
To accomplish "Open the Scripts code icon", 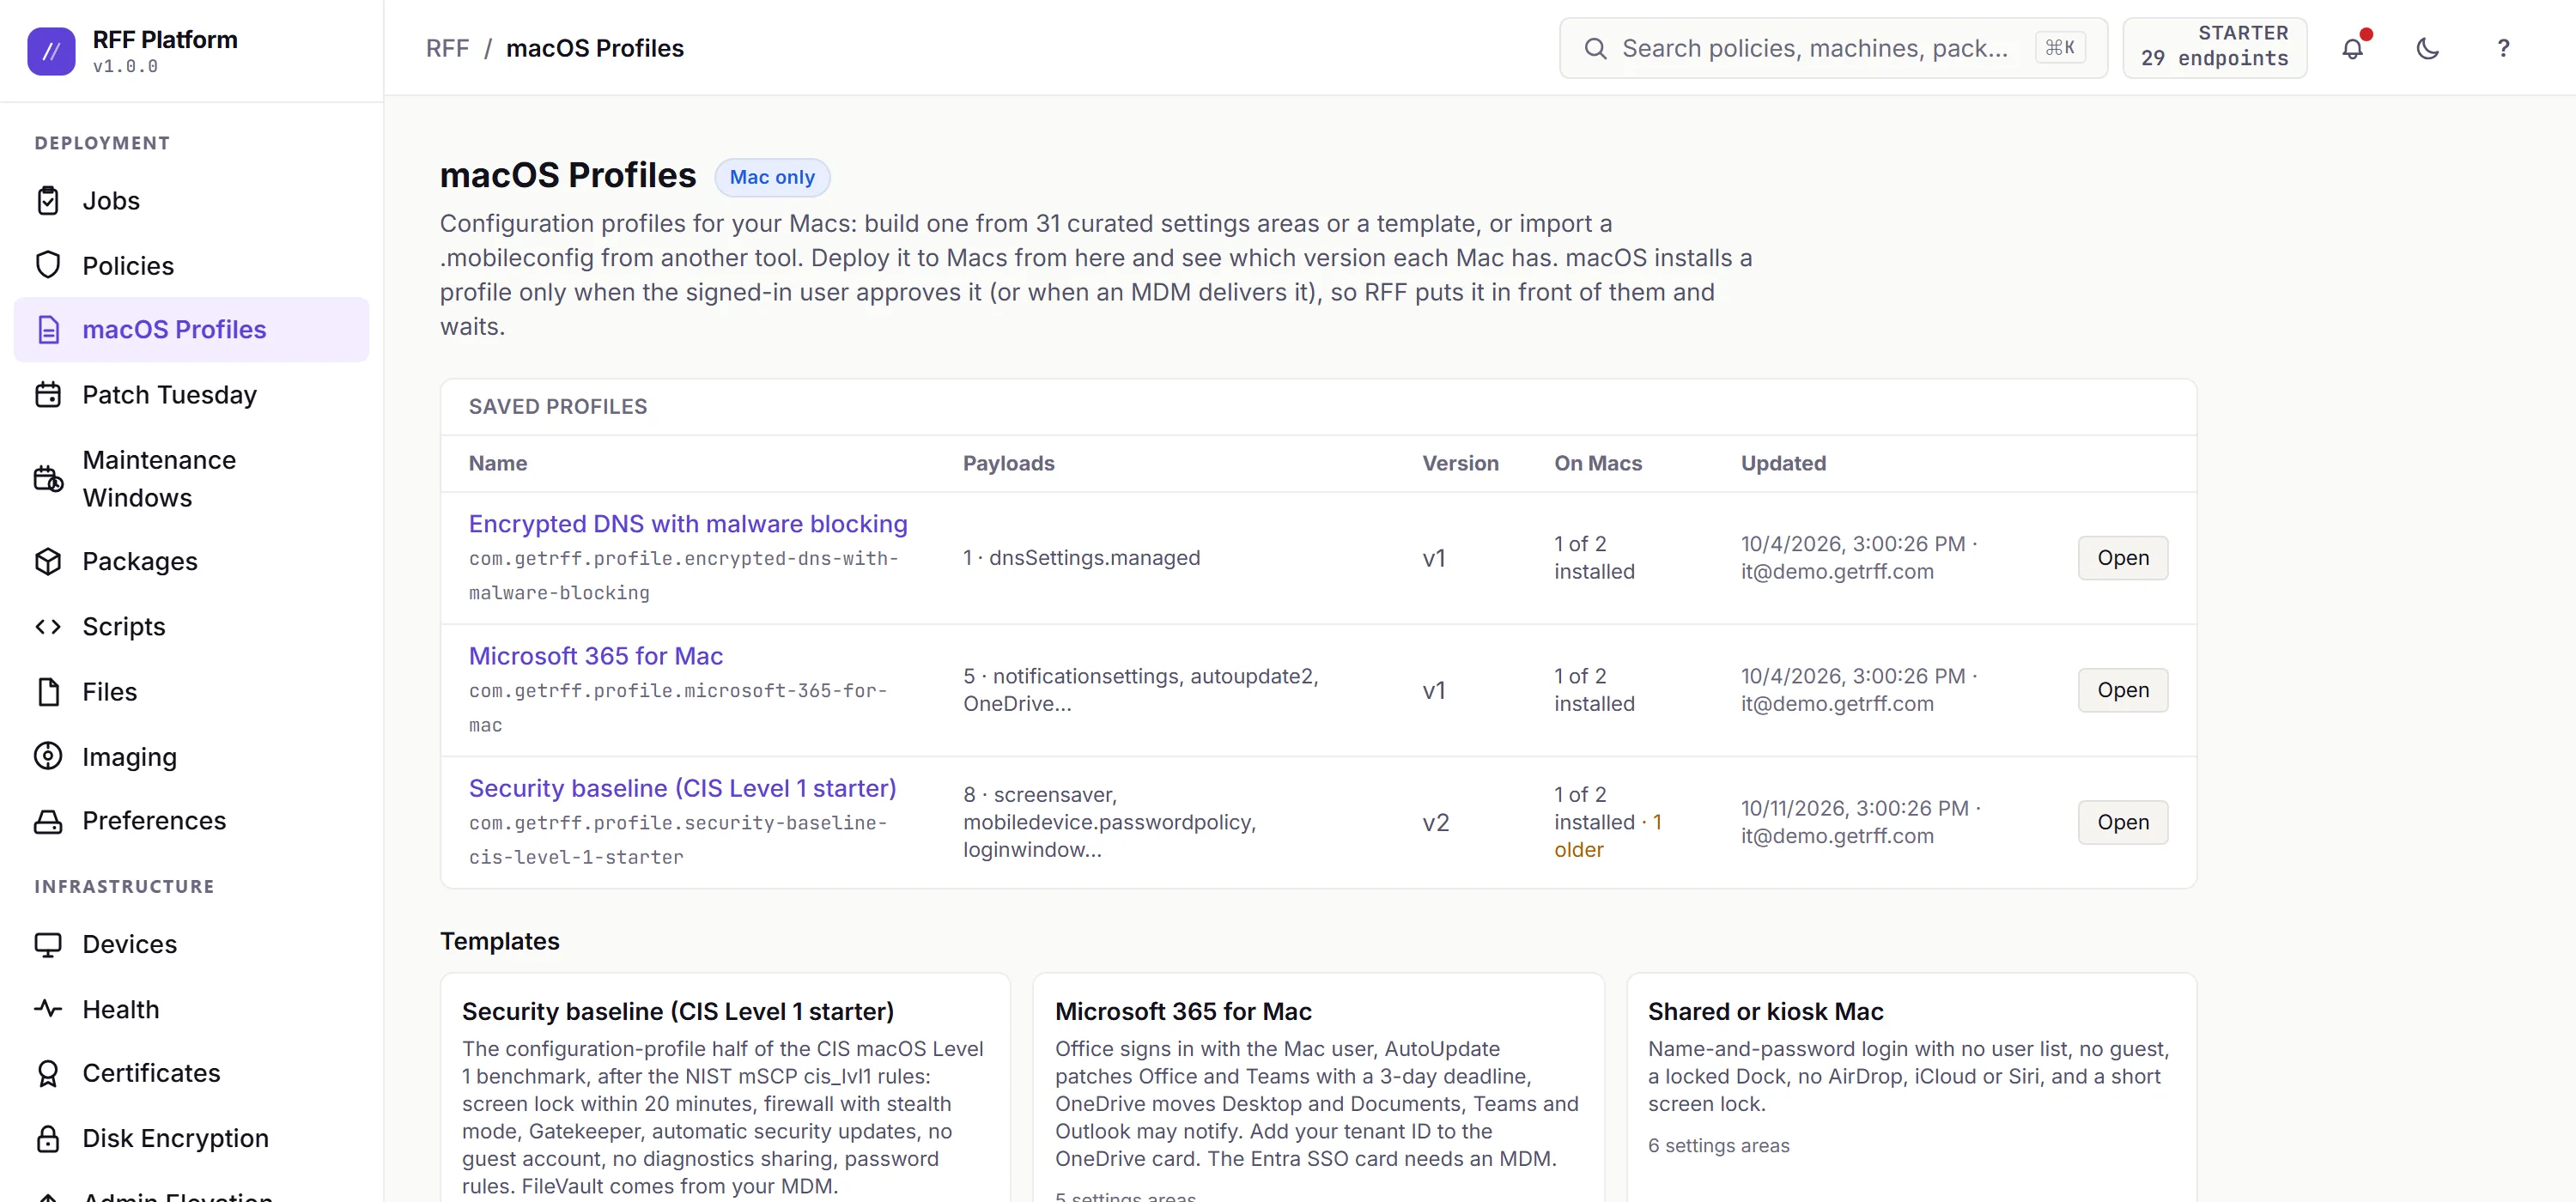I will coord(48,626).
